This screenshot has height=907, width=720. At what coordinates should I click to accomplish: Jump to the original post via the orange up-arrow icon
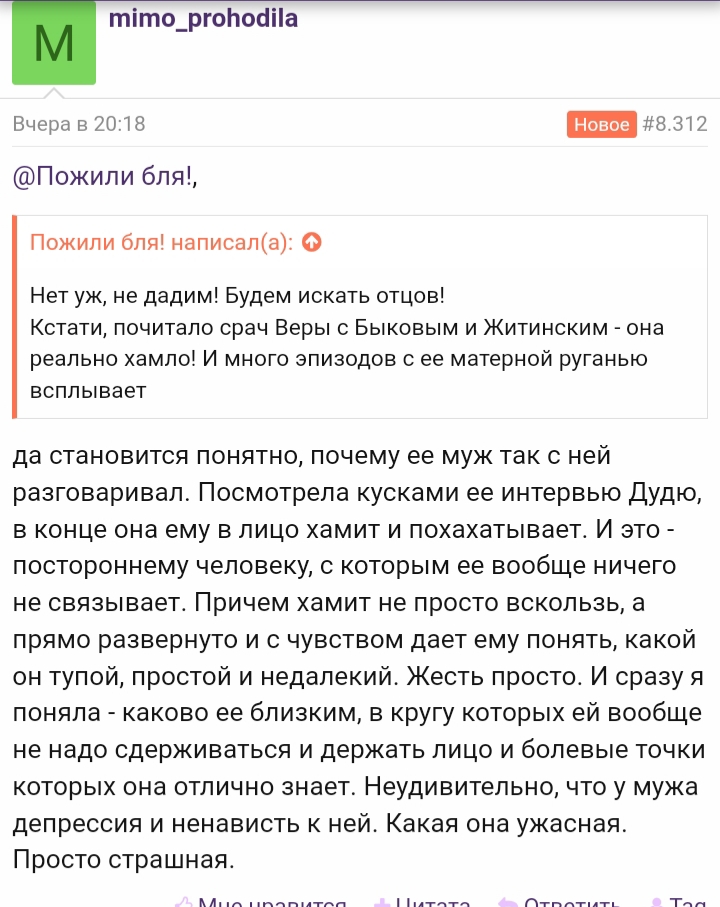tap(312, 242)
